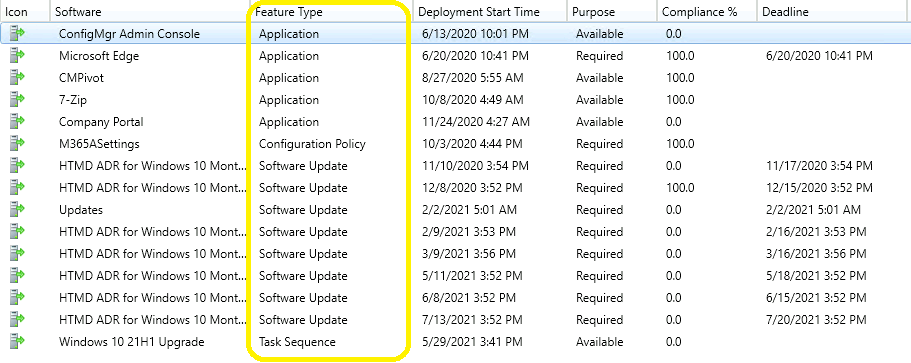Click the Windows 10 21H1 Upgrade row icon

click(x=17, y=342)
